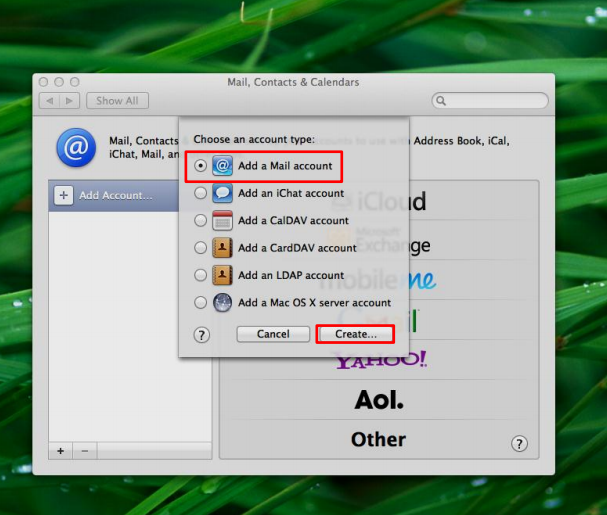Image resolution: width=607 pixels, height=515 pixels.
Task: Choose the Add a CardDAV account radio button
Action: 200,247
